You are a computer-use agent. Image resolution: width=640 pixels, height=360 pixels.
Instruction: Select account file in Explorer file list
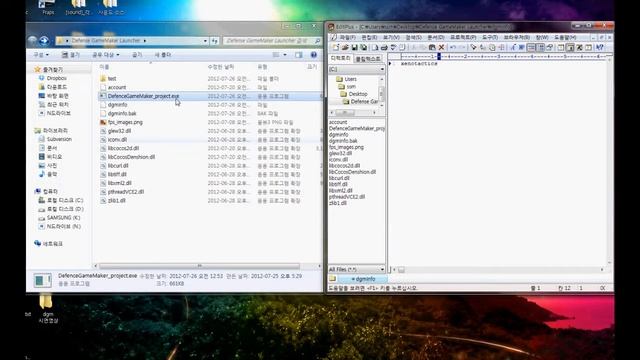tap(117, 87)
